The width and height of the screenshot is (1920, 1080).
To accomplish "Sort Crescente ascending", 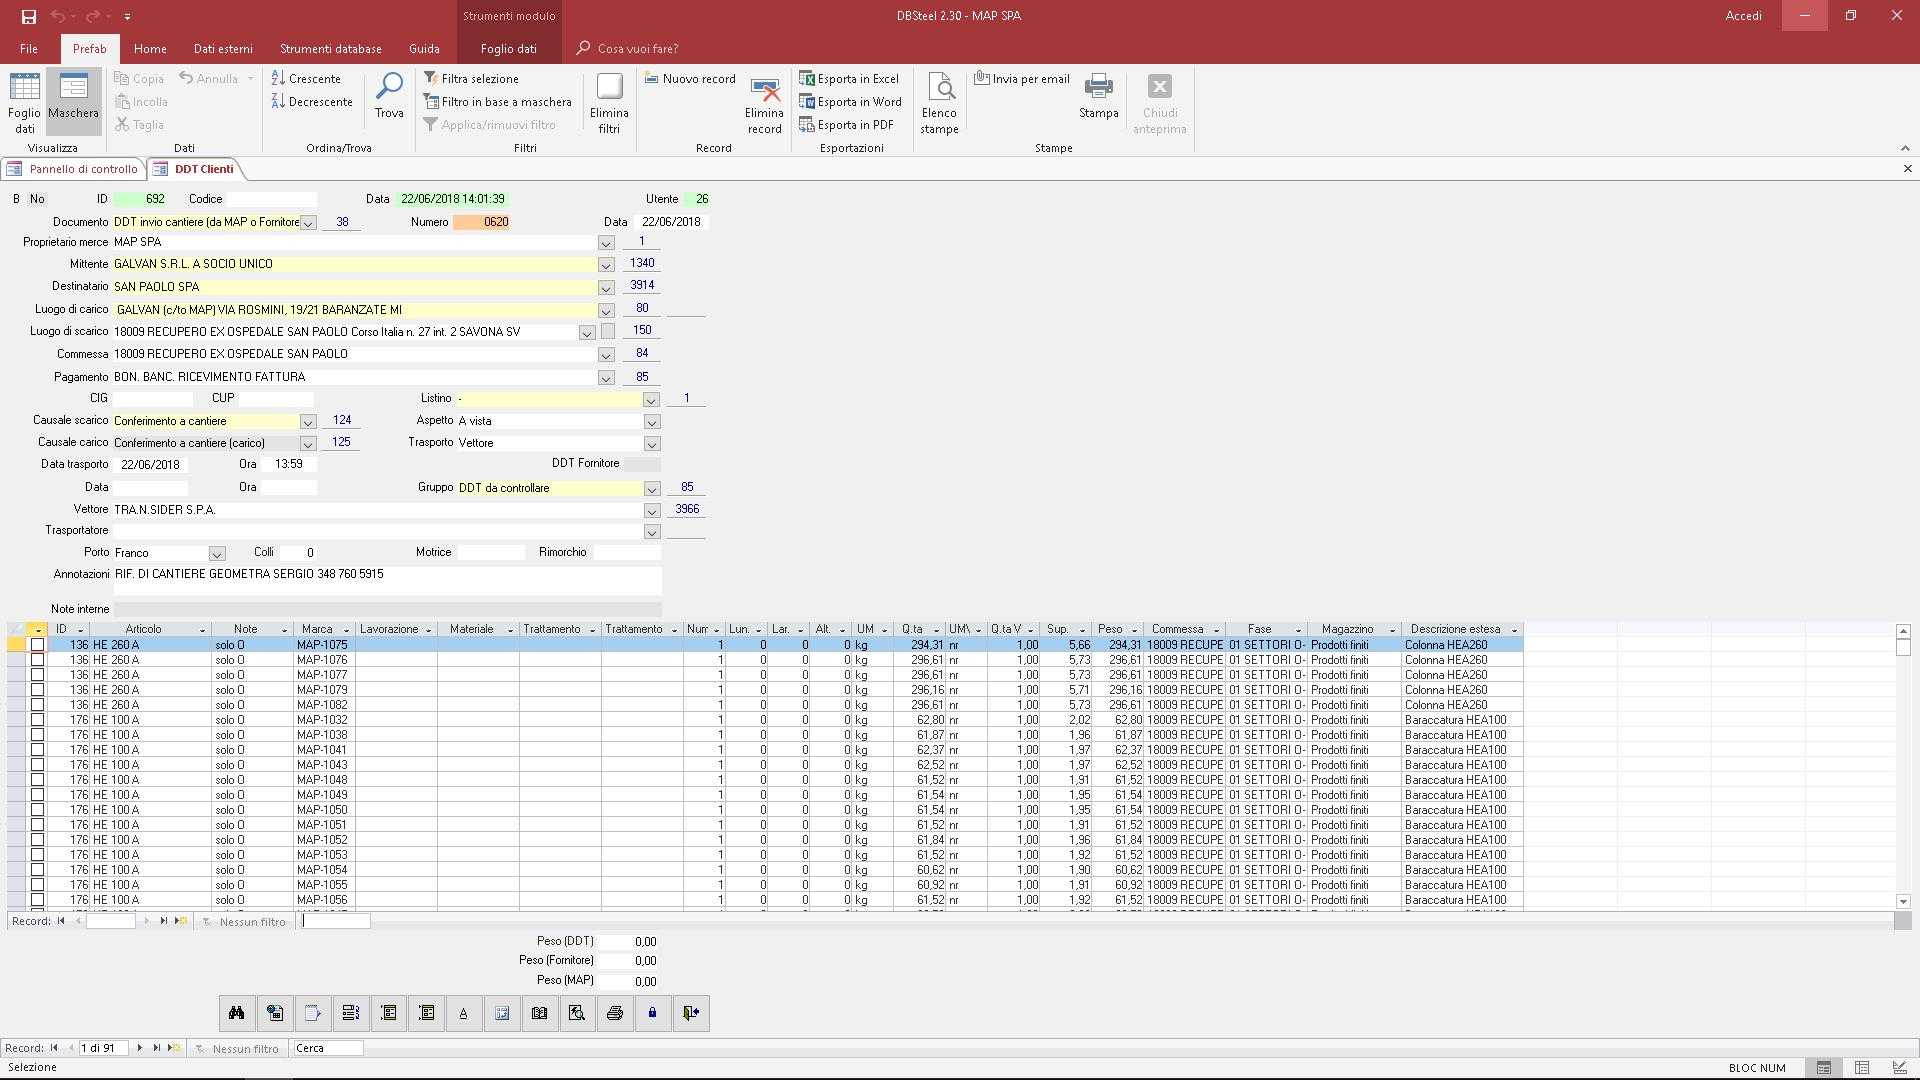I will click(x=306, y=79).
